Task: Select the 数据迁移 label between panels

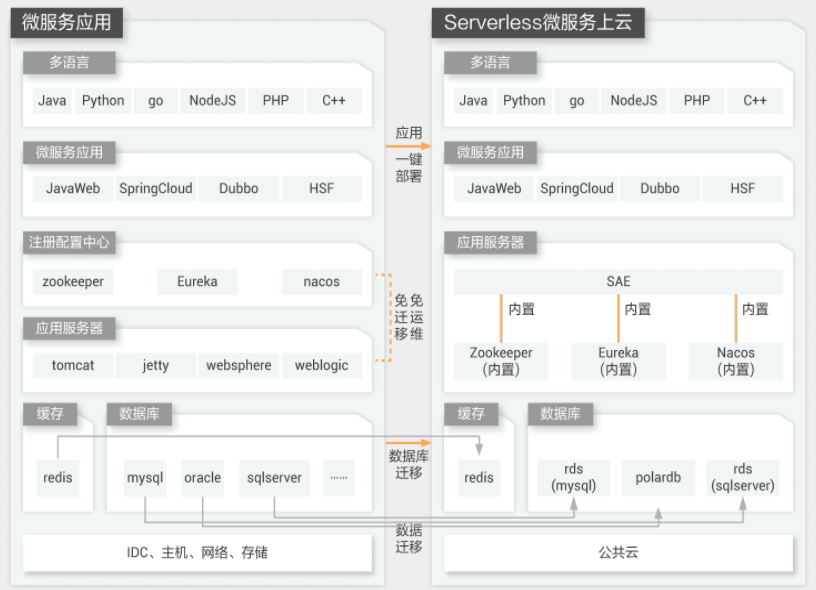Action: pos(409,538)
